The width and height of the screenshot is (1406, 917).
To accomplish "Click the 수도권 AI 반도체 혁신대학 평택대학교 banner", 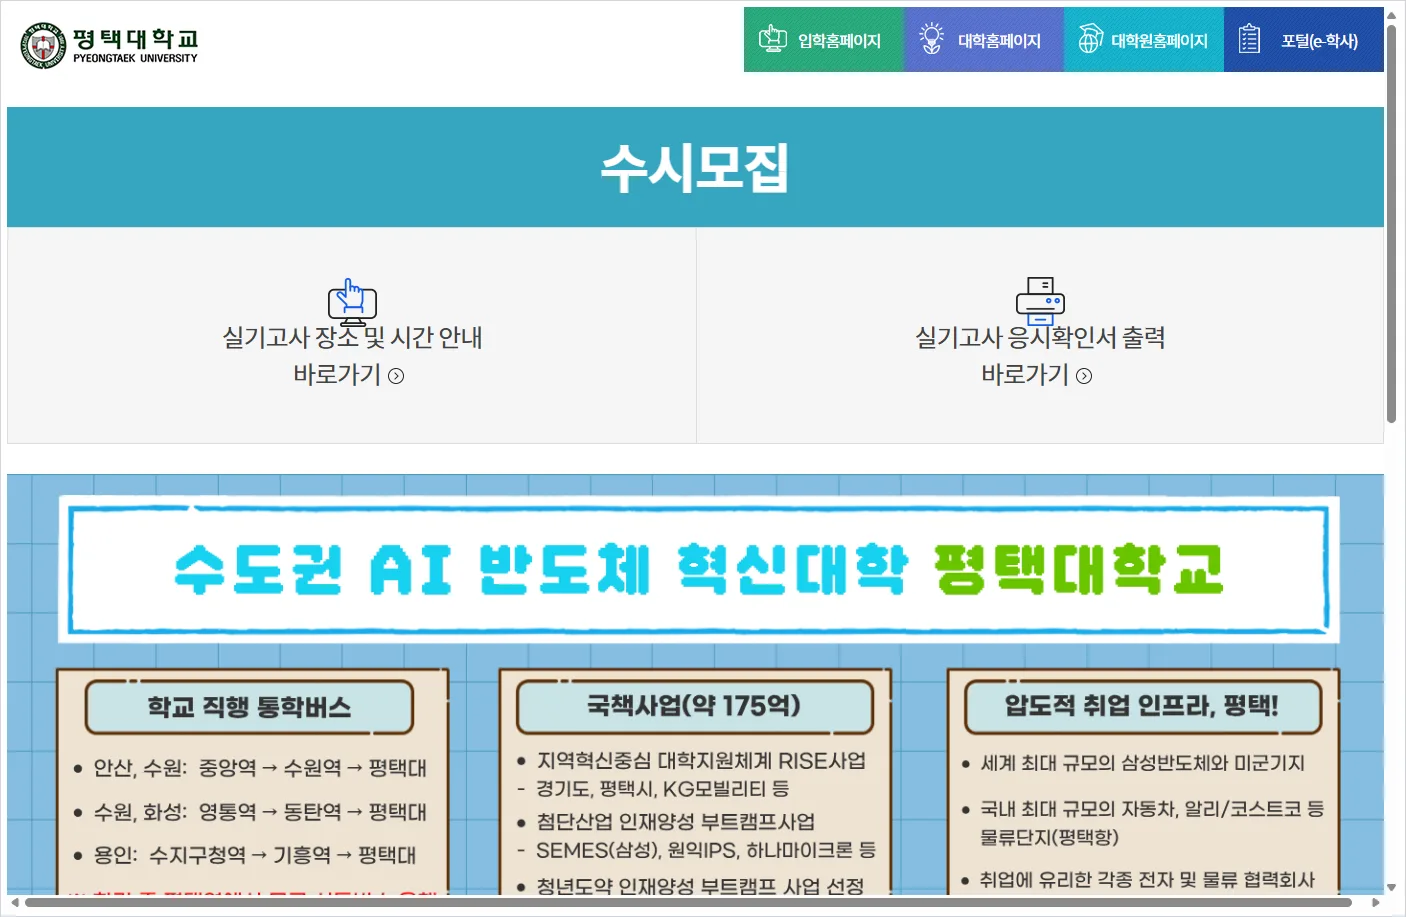I will point(698,569).
